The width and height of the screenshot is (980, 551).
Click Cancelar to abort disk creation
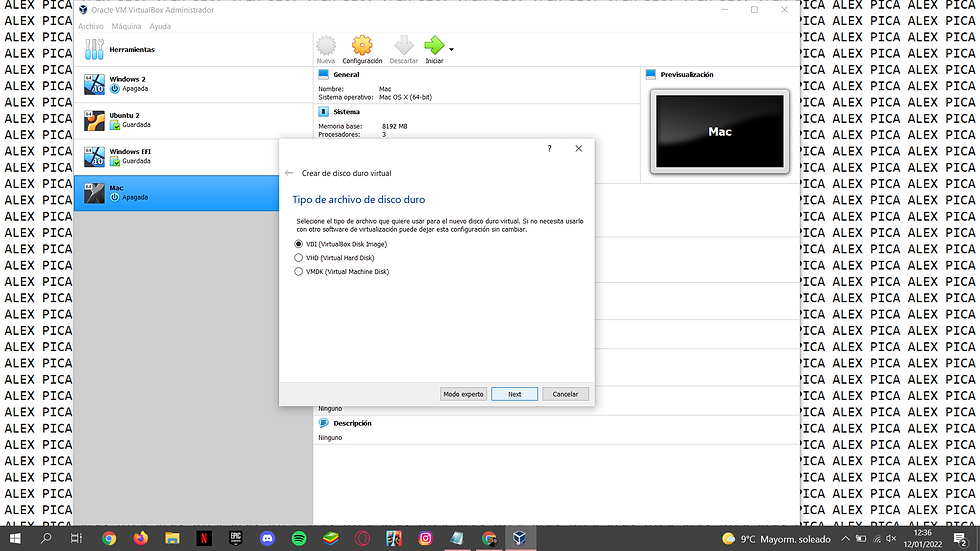coord(565,394)
